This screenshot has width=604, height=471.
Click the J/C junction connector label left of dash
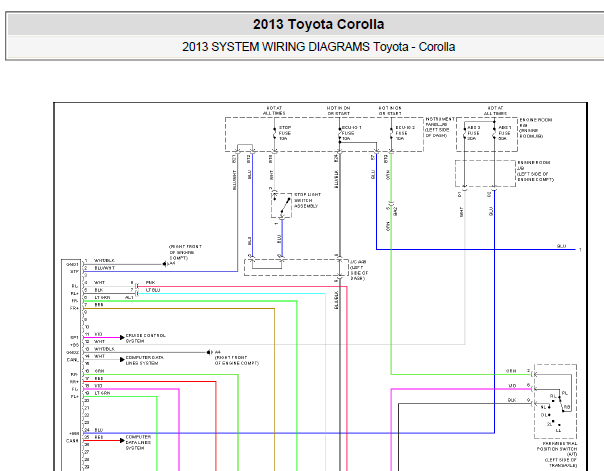(x=358, y=270)
